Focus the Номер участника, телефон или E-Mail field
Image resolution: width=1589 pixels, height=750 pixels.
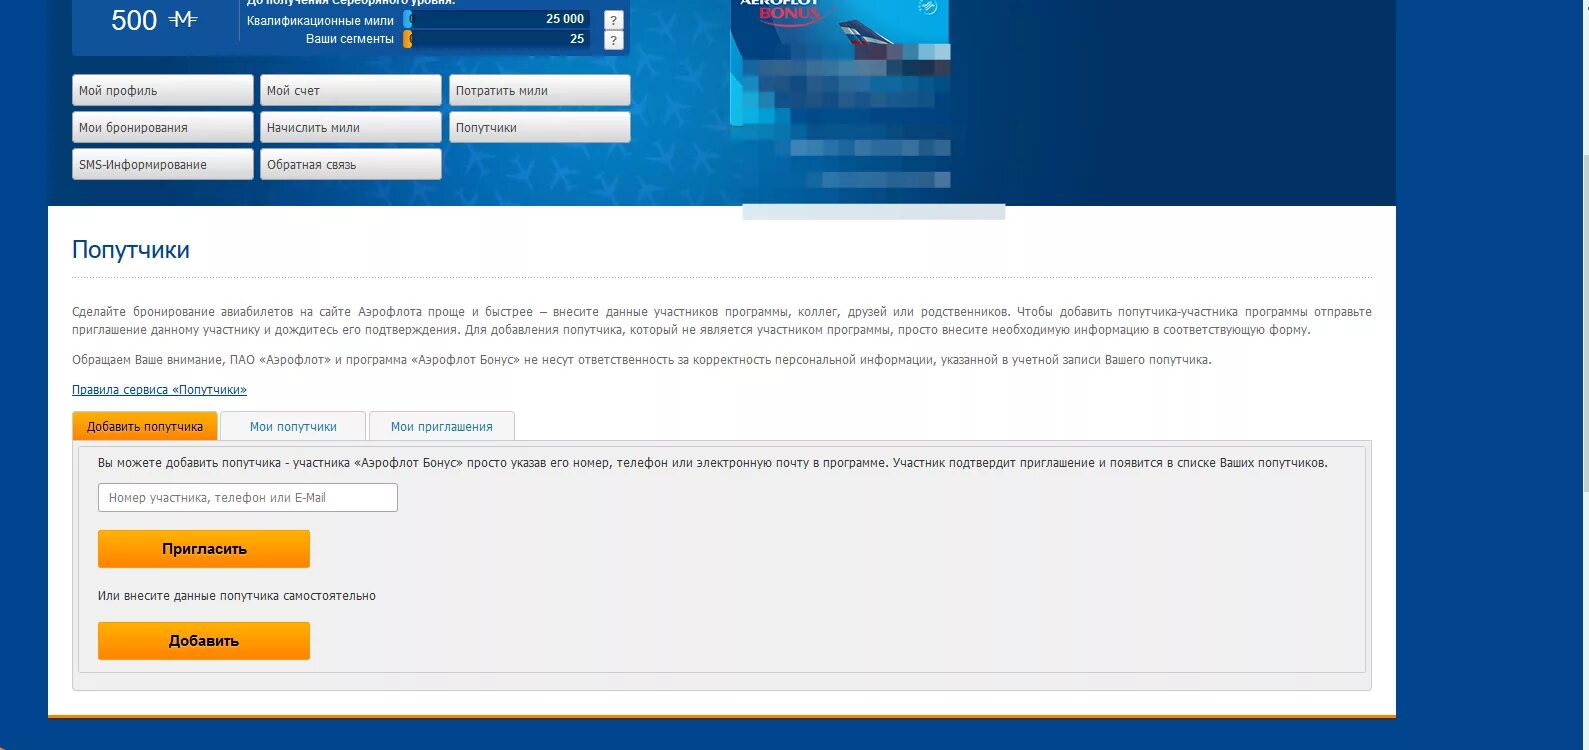click(248, 497)
